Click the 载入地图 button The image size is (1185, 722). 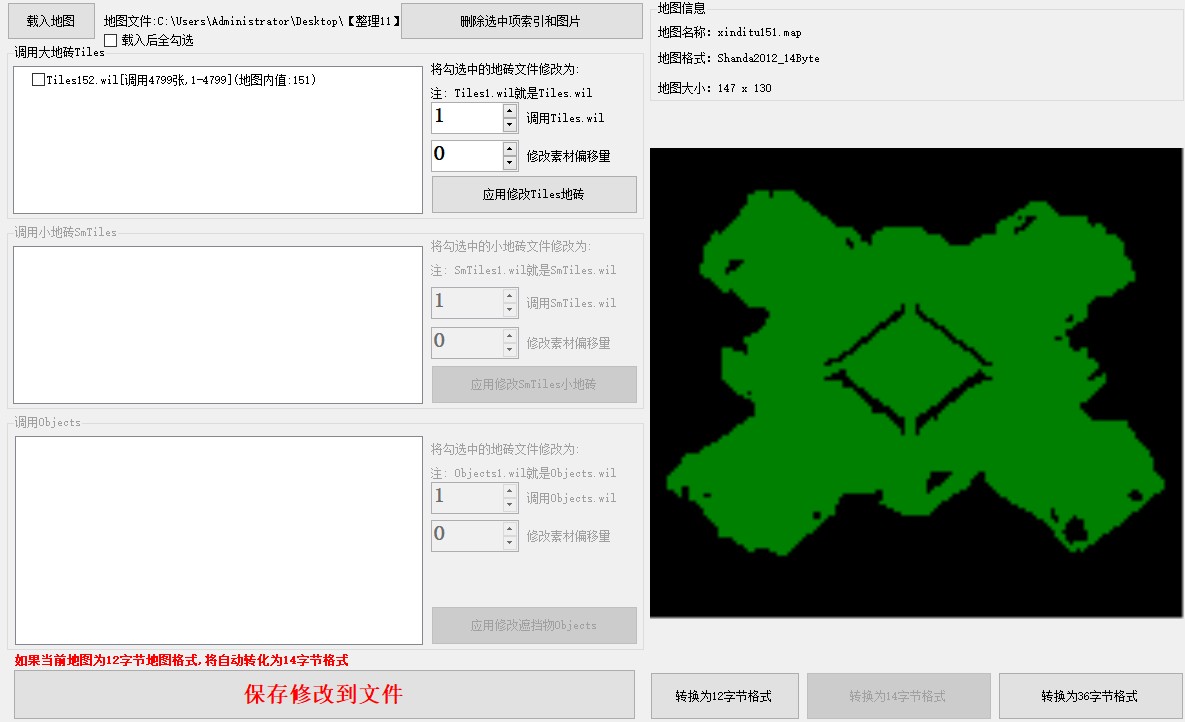pyautogui.click(x=51, y=20)
